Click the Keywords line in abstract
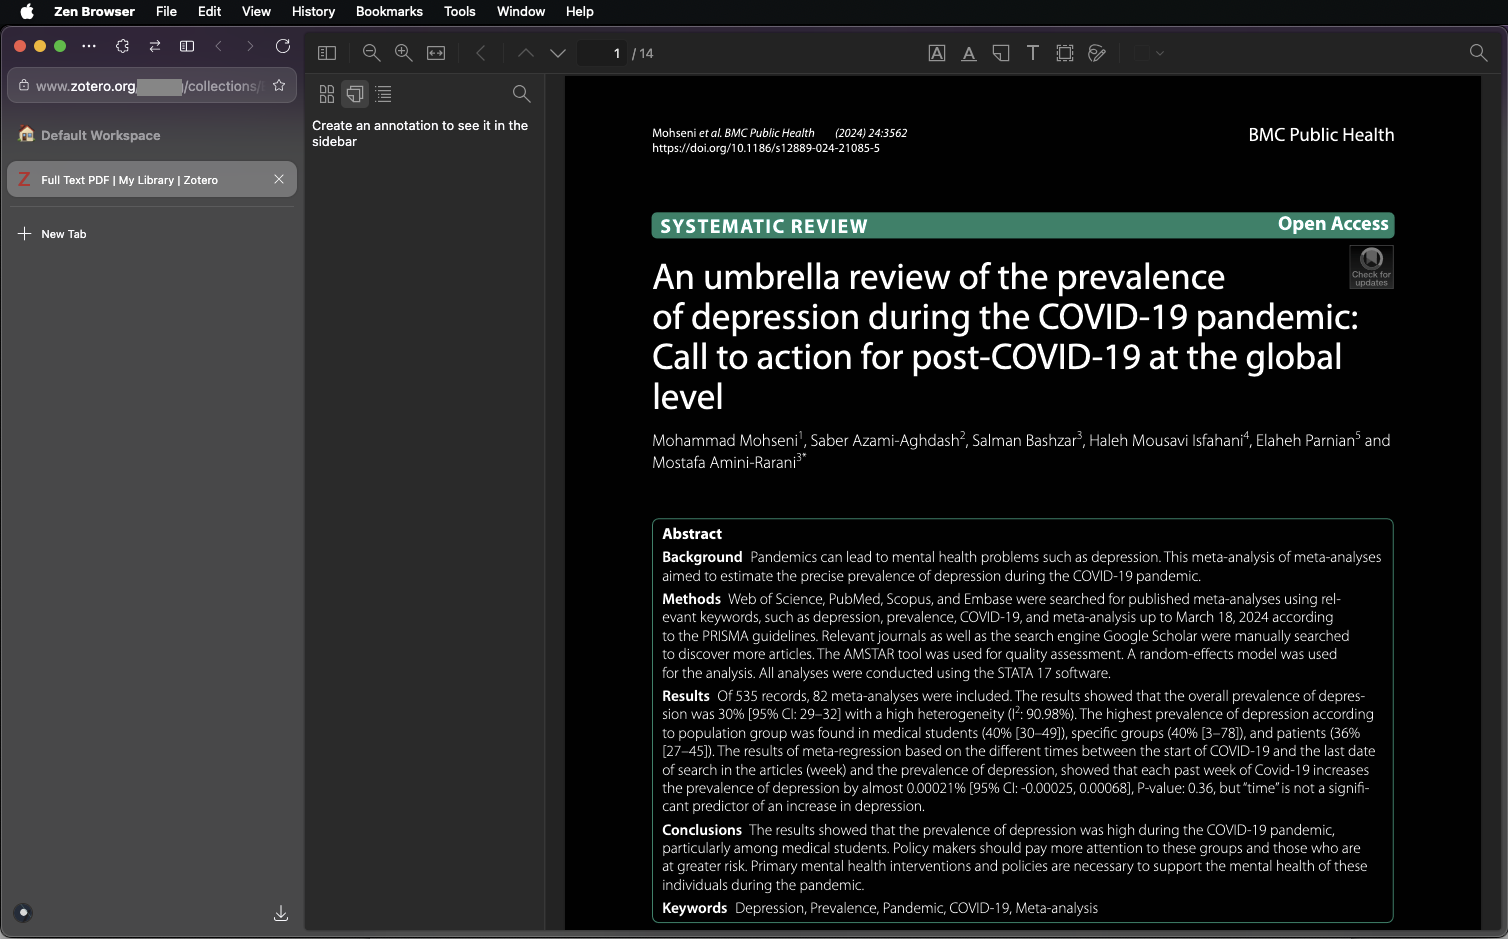 click(880, 908)
